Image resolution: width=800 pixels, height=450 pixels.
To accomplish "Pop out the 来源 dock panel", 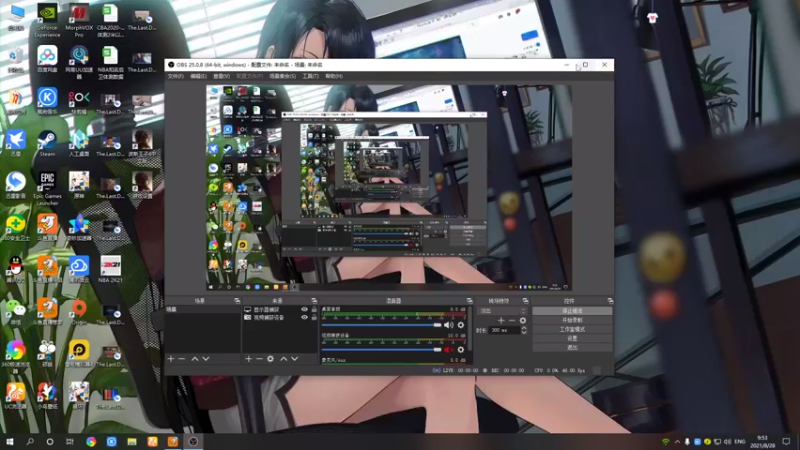I will click(314, 301).
